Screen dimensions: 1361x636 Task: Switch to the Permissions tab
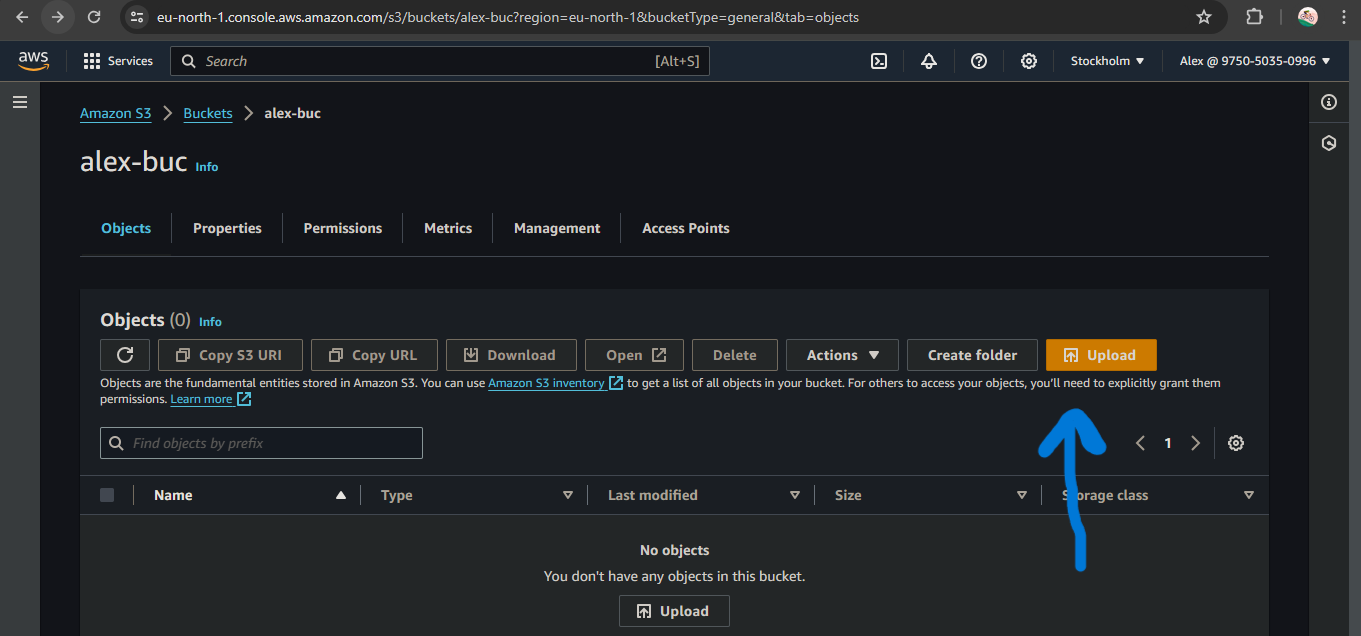click(x=343, y=228)
